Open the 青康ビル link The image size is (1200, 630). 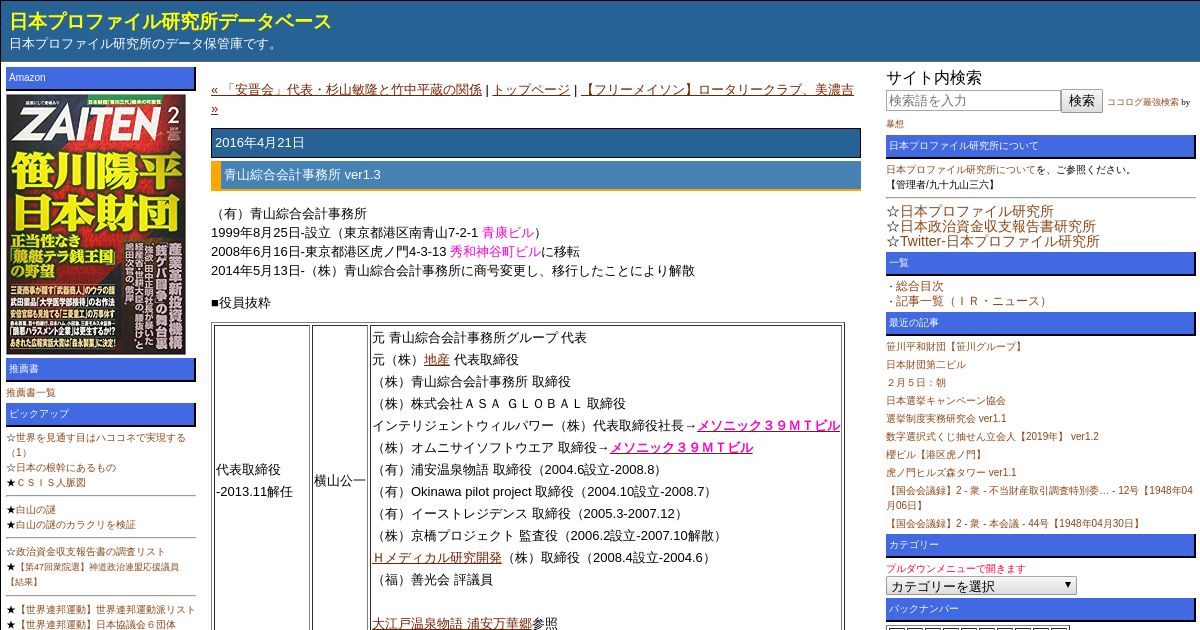[x=508, y=233]
